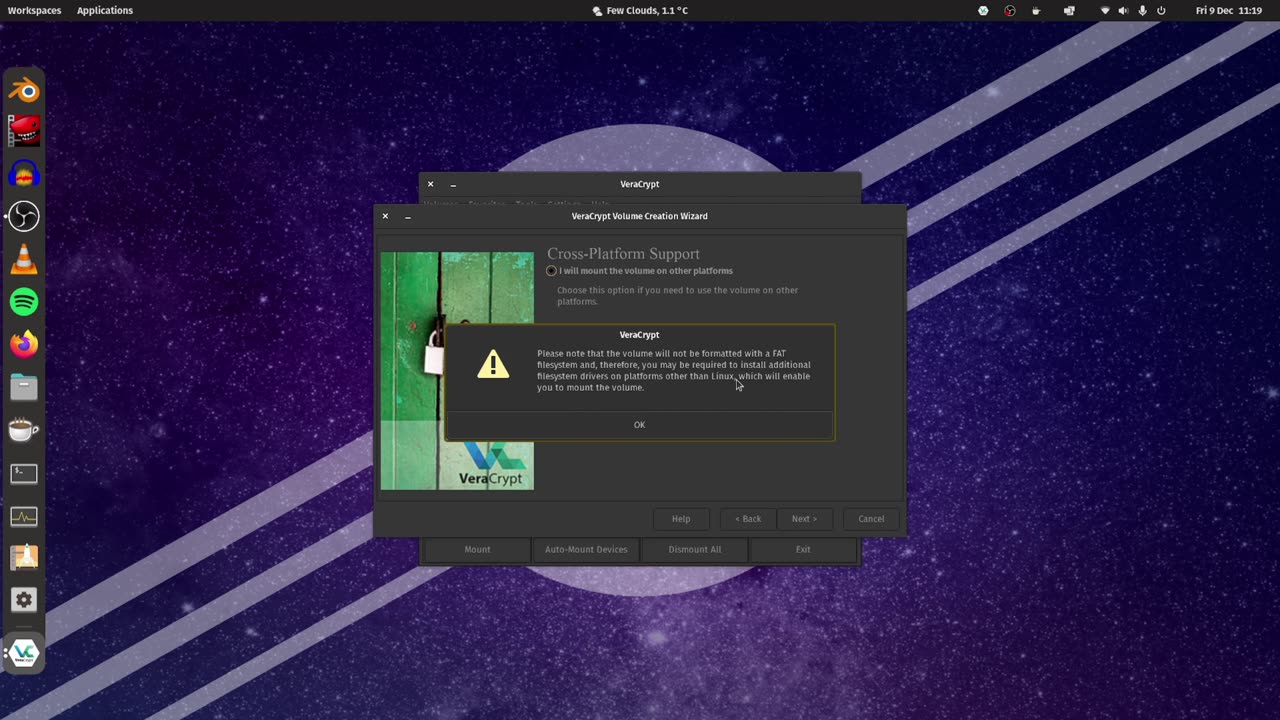
Task: Cancel the Volume Creation Wizard
Action: coord(871,519)
